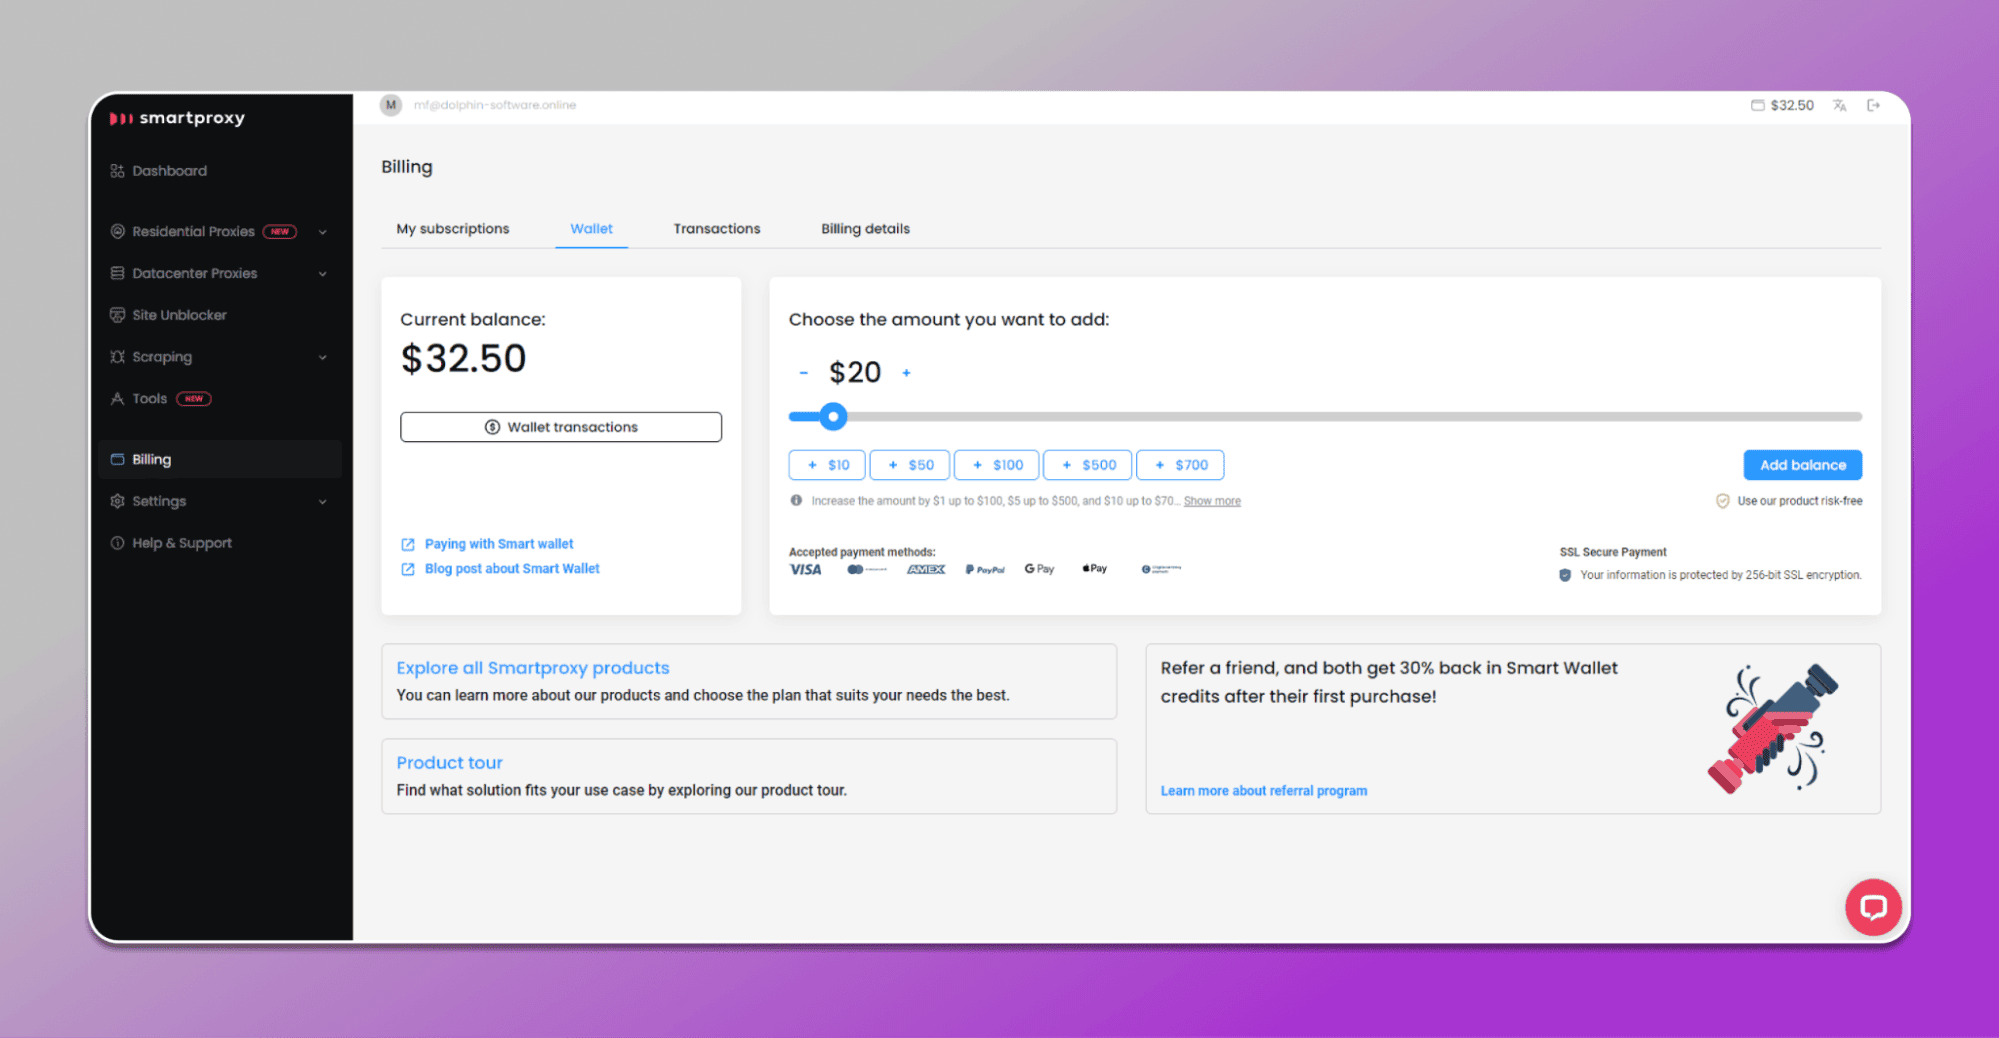Click the language translate icon in header
Screen dimensions: 1999x1038
(x=1840, y=105)
